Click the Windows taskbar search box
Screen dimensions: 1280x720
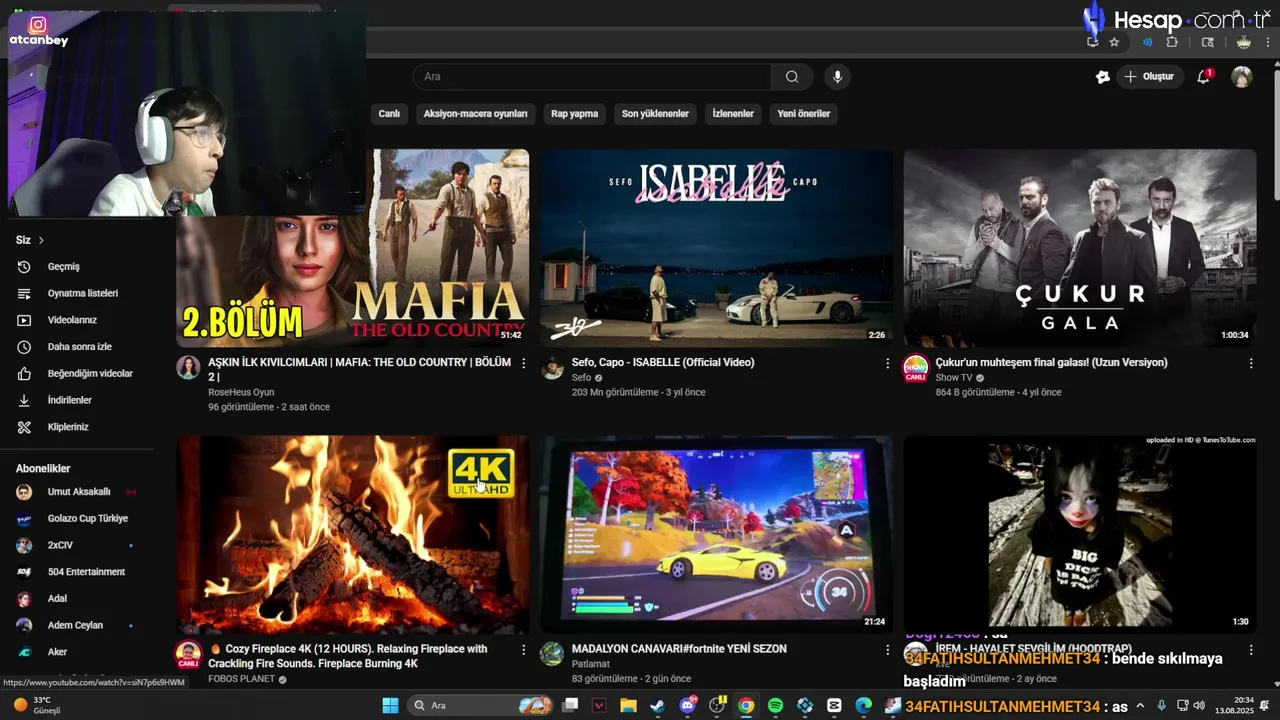pos(482,706)
